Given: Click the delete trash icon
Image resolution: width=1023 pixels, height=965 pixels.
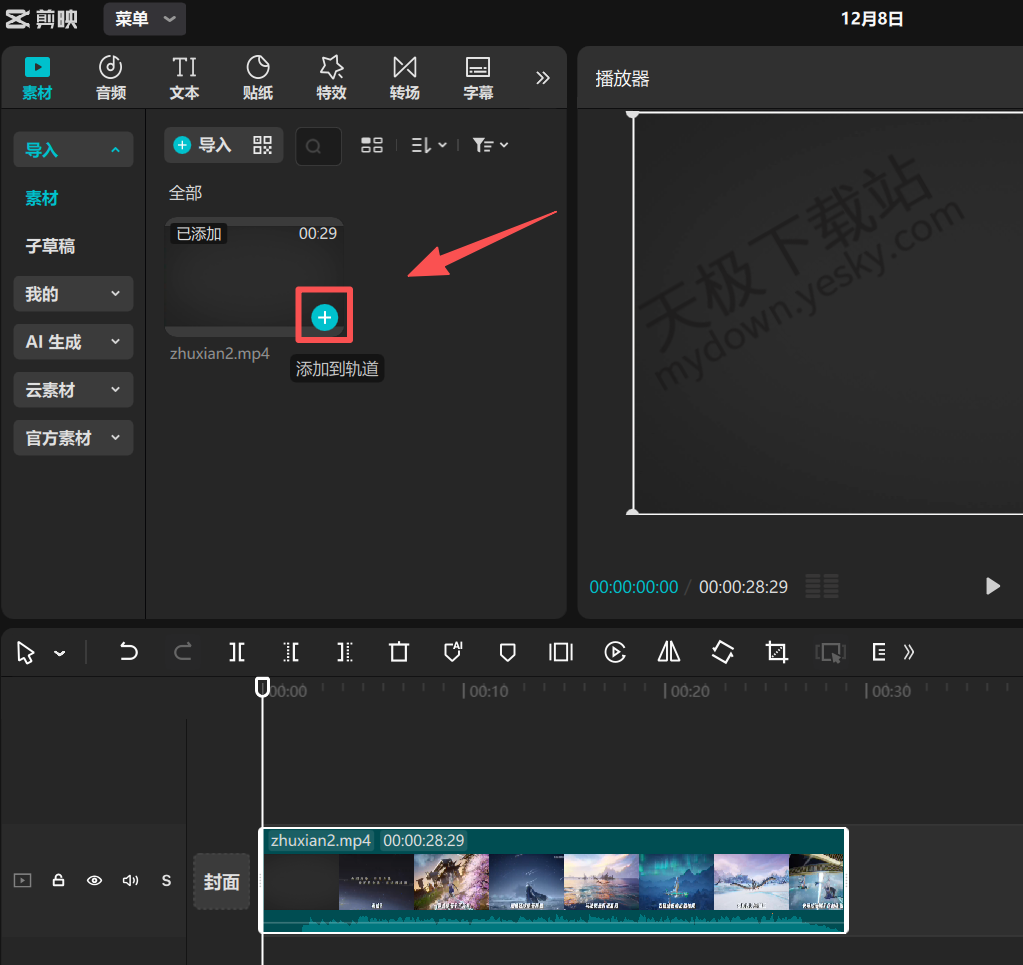Looking at the screenshot, I should (399, 652).
